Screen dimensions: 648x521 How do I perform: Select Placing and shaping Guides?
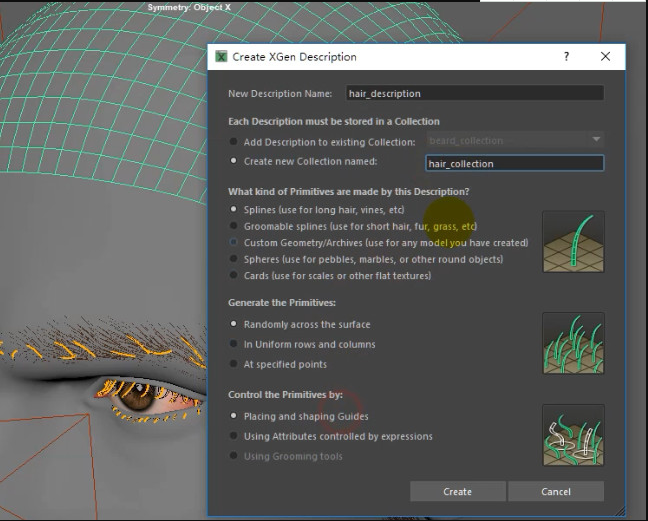pyautogui.click(x=233, y=416)
